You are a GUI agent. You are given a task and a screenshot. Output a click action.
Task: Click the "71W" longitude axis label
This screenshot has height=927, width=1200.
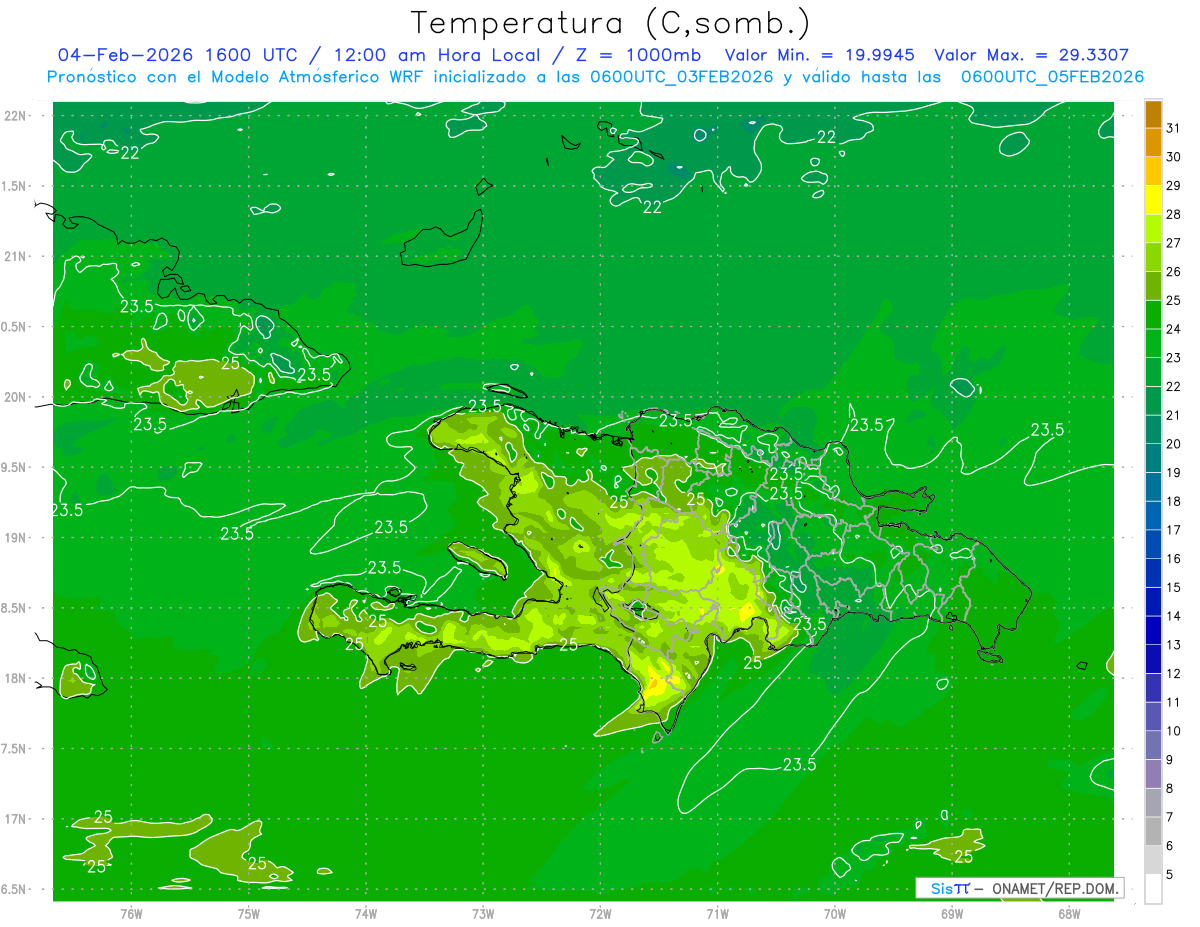click(x=717, y=914)
